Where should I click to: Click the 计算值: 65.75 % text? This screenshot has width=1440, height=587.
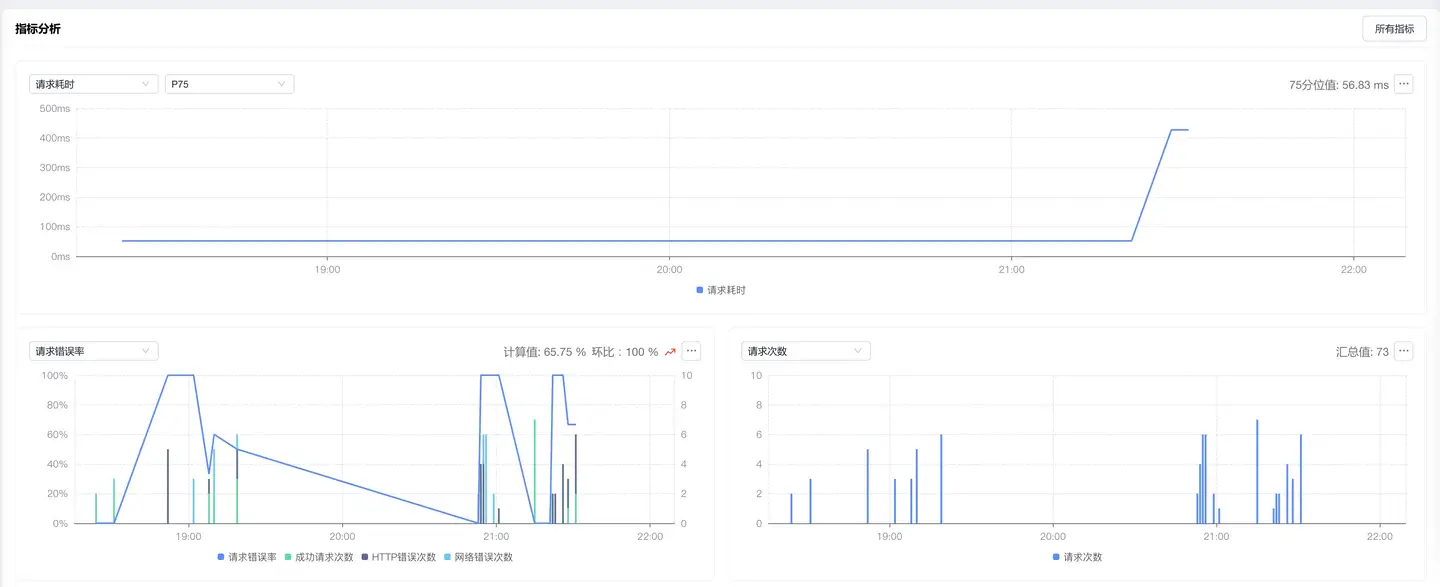pyautogui.click(x=544, y=352)
